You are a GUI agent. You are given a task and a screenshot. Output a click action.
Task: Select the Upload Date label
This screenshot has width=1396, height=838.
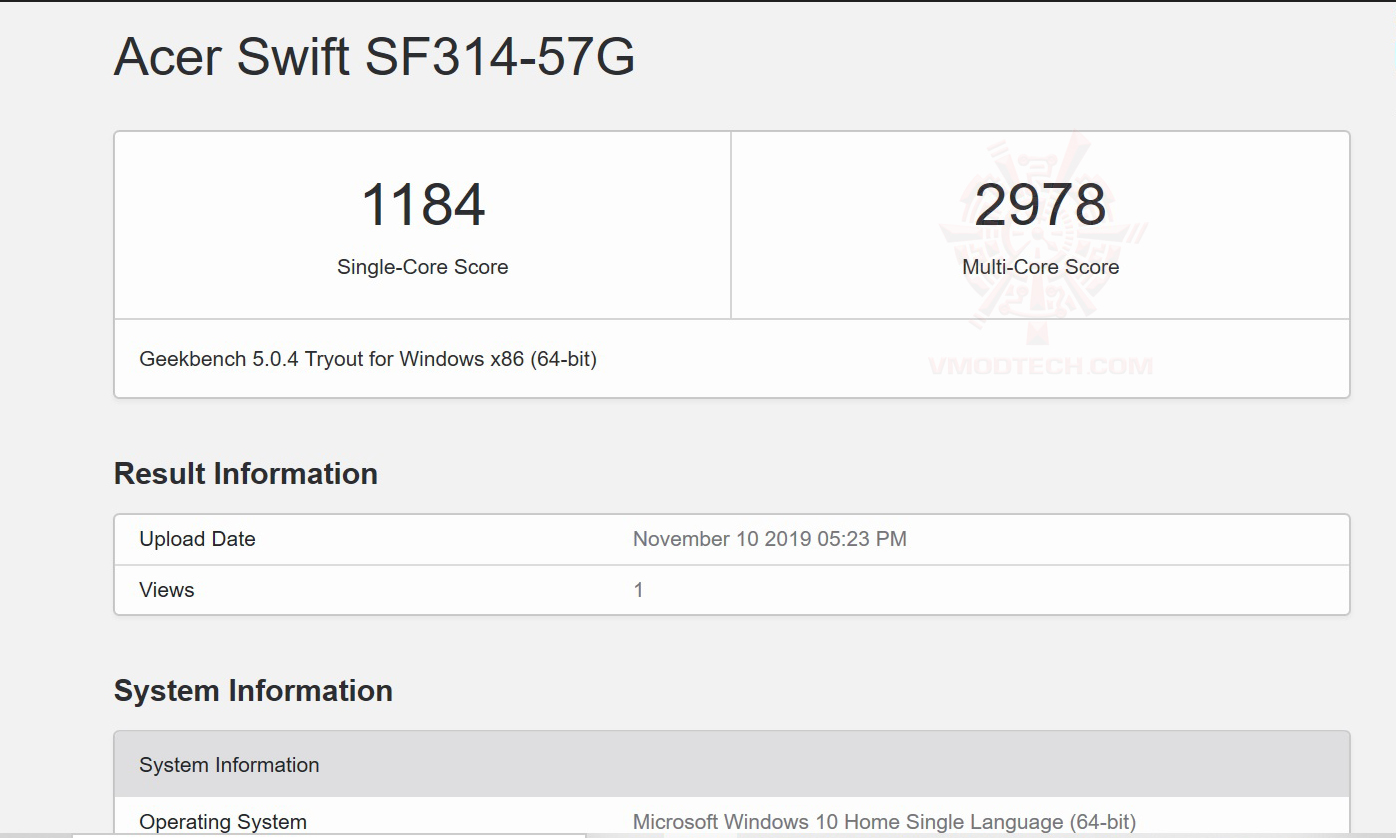(x=197, y=539)
